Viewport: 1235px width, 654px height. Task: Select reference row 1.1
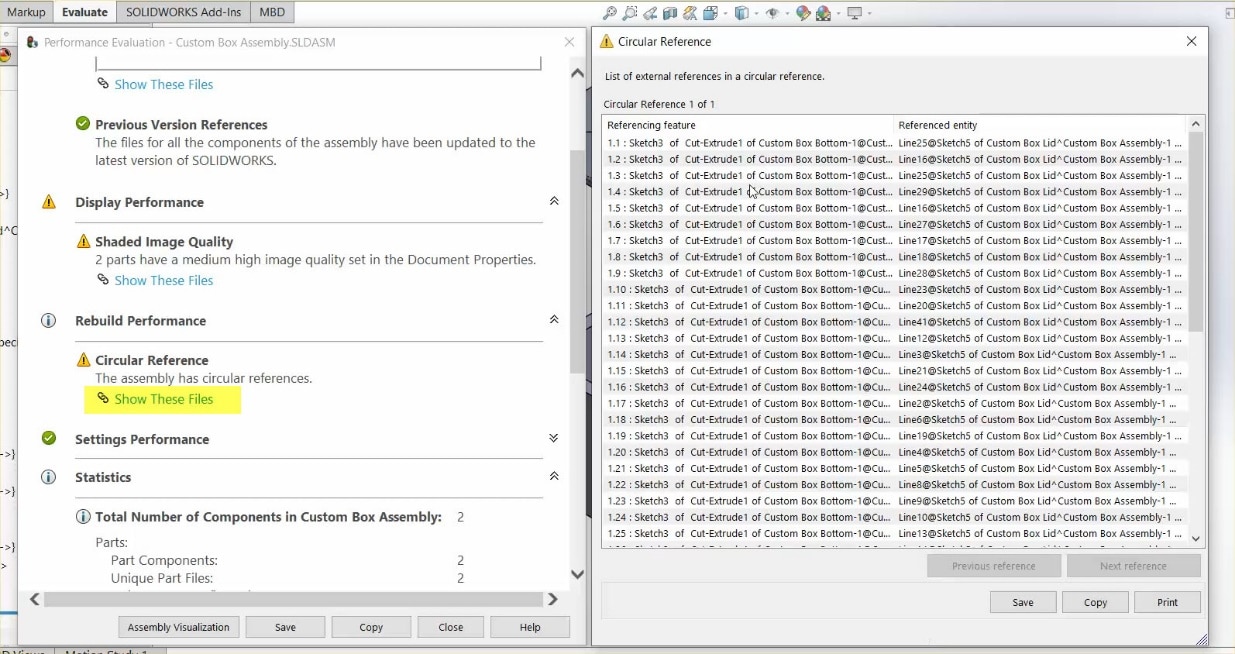[894, 143]
